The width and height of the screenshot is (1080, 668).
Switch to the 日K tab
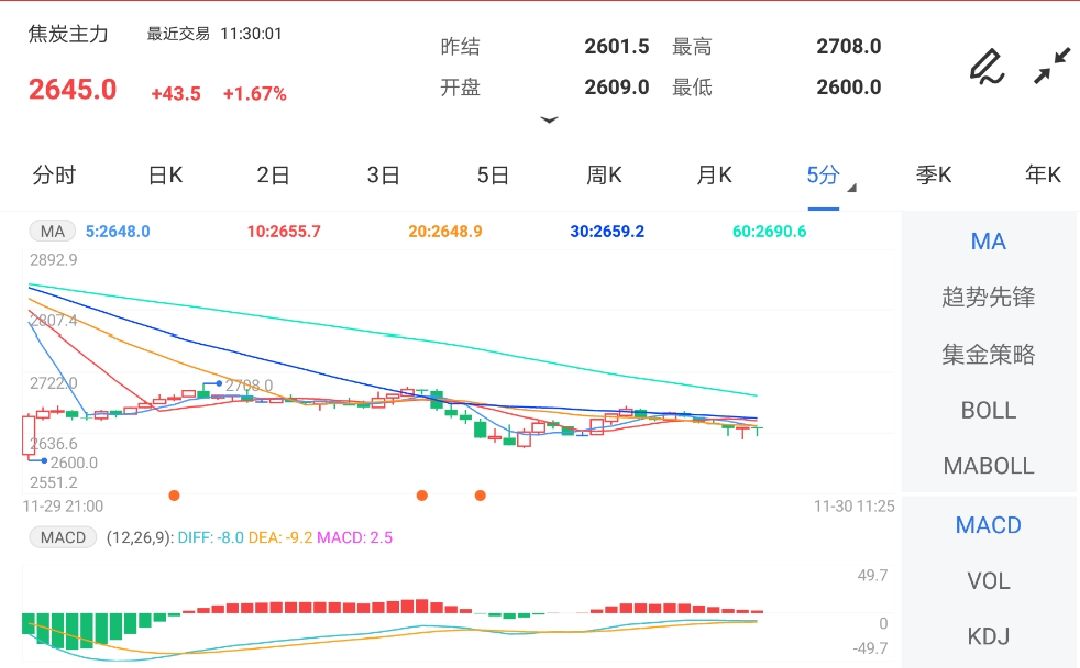(165, 175)
